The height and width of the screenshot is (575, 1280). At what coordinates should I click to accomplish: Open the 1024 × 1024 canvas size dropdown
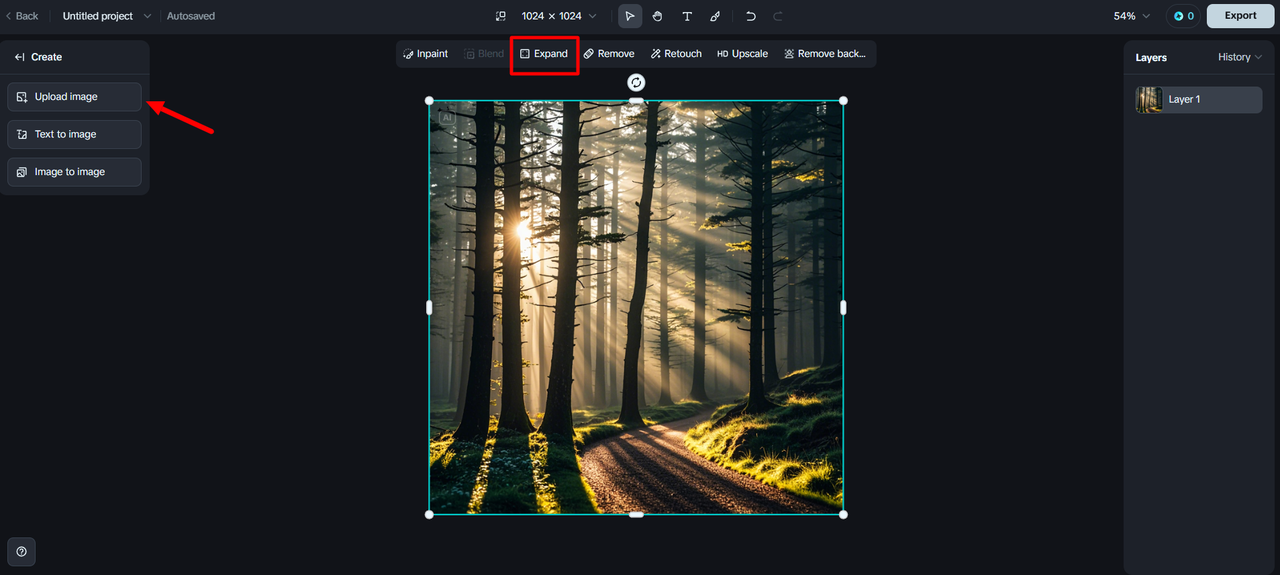click(559, 16)
